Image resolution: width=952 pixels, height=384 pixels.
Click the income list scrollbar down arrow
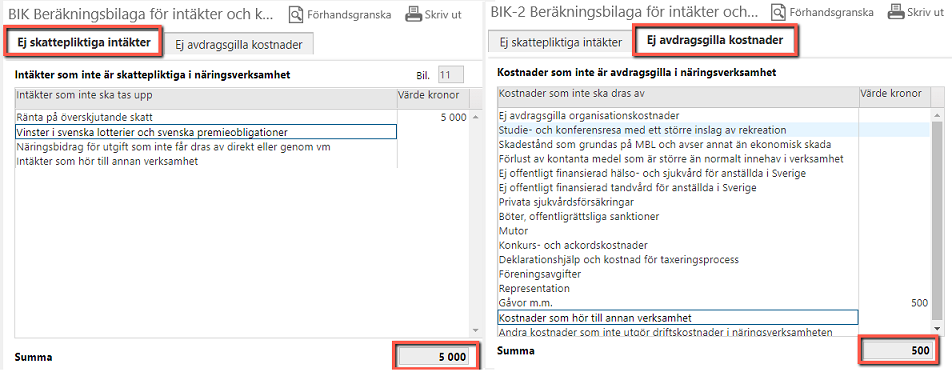pyautogui.click(x=475, y=330)
